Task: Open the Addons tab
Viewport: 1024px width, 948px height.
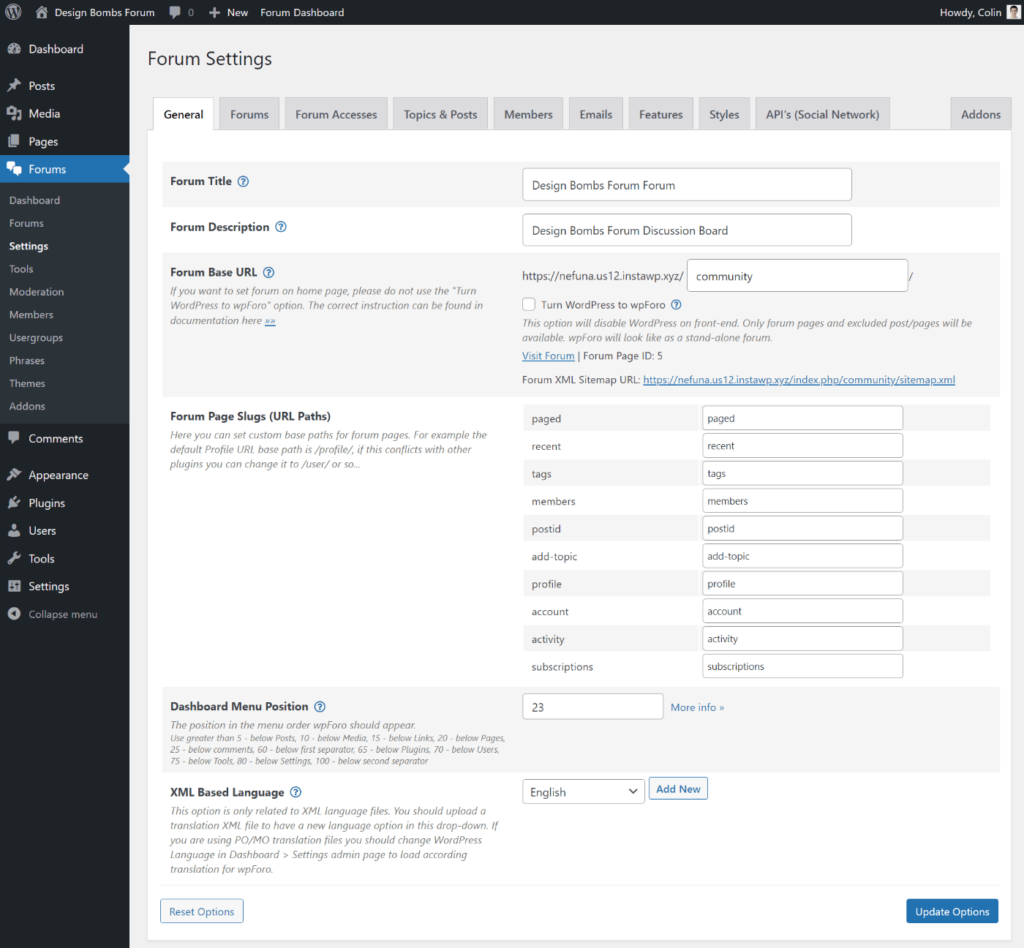Action: tap(981, 114)
